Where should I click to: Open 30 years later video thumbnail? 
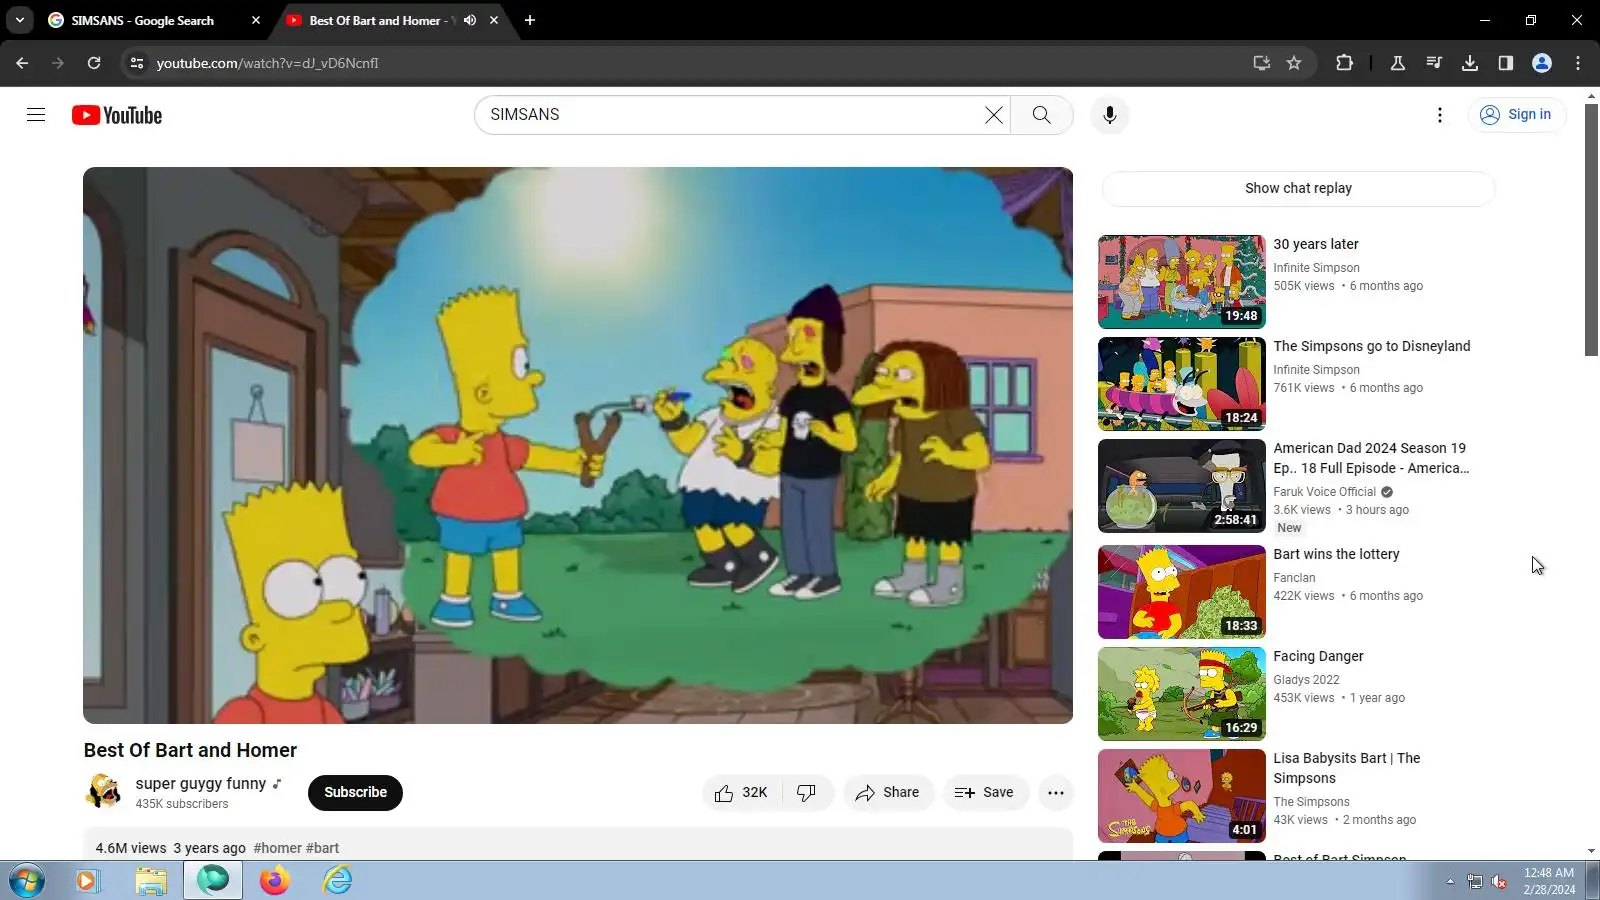(x=1182, y=282)
